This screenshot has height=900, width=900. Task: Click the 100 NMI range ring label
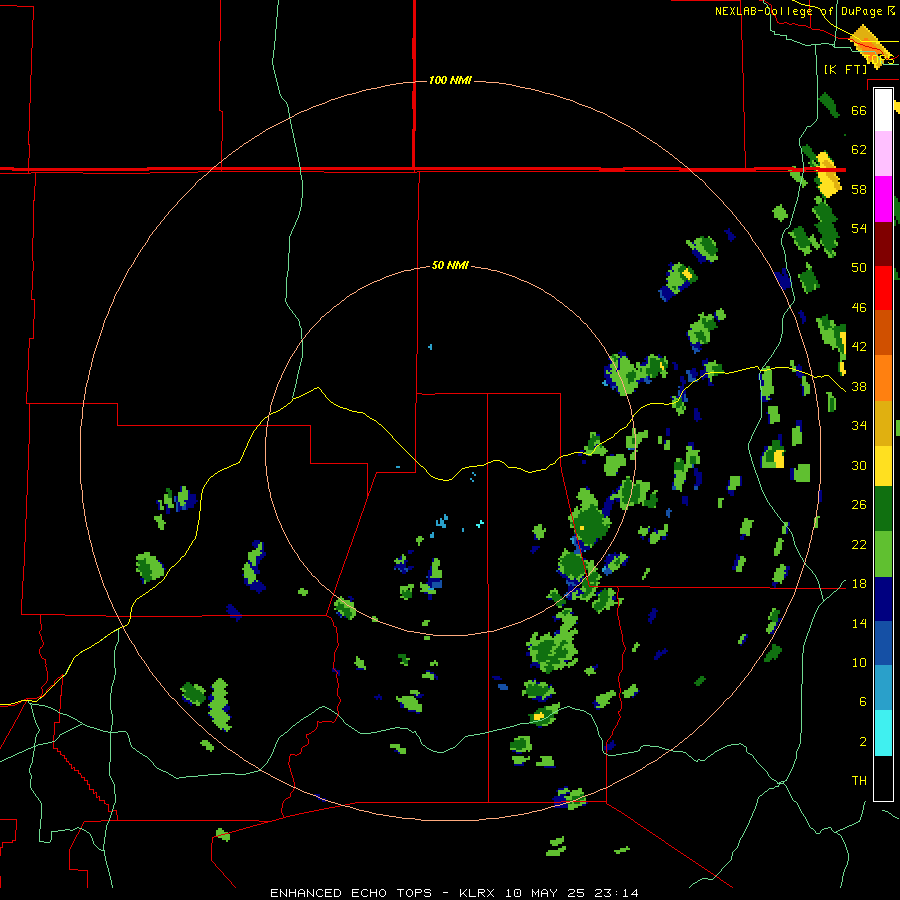click(450, 80)
